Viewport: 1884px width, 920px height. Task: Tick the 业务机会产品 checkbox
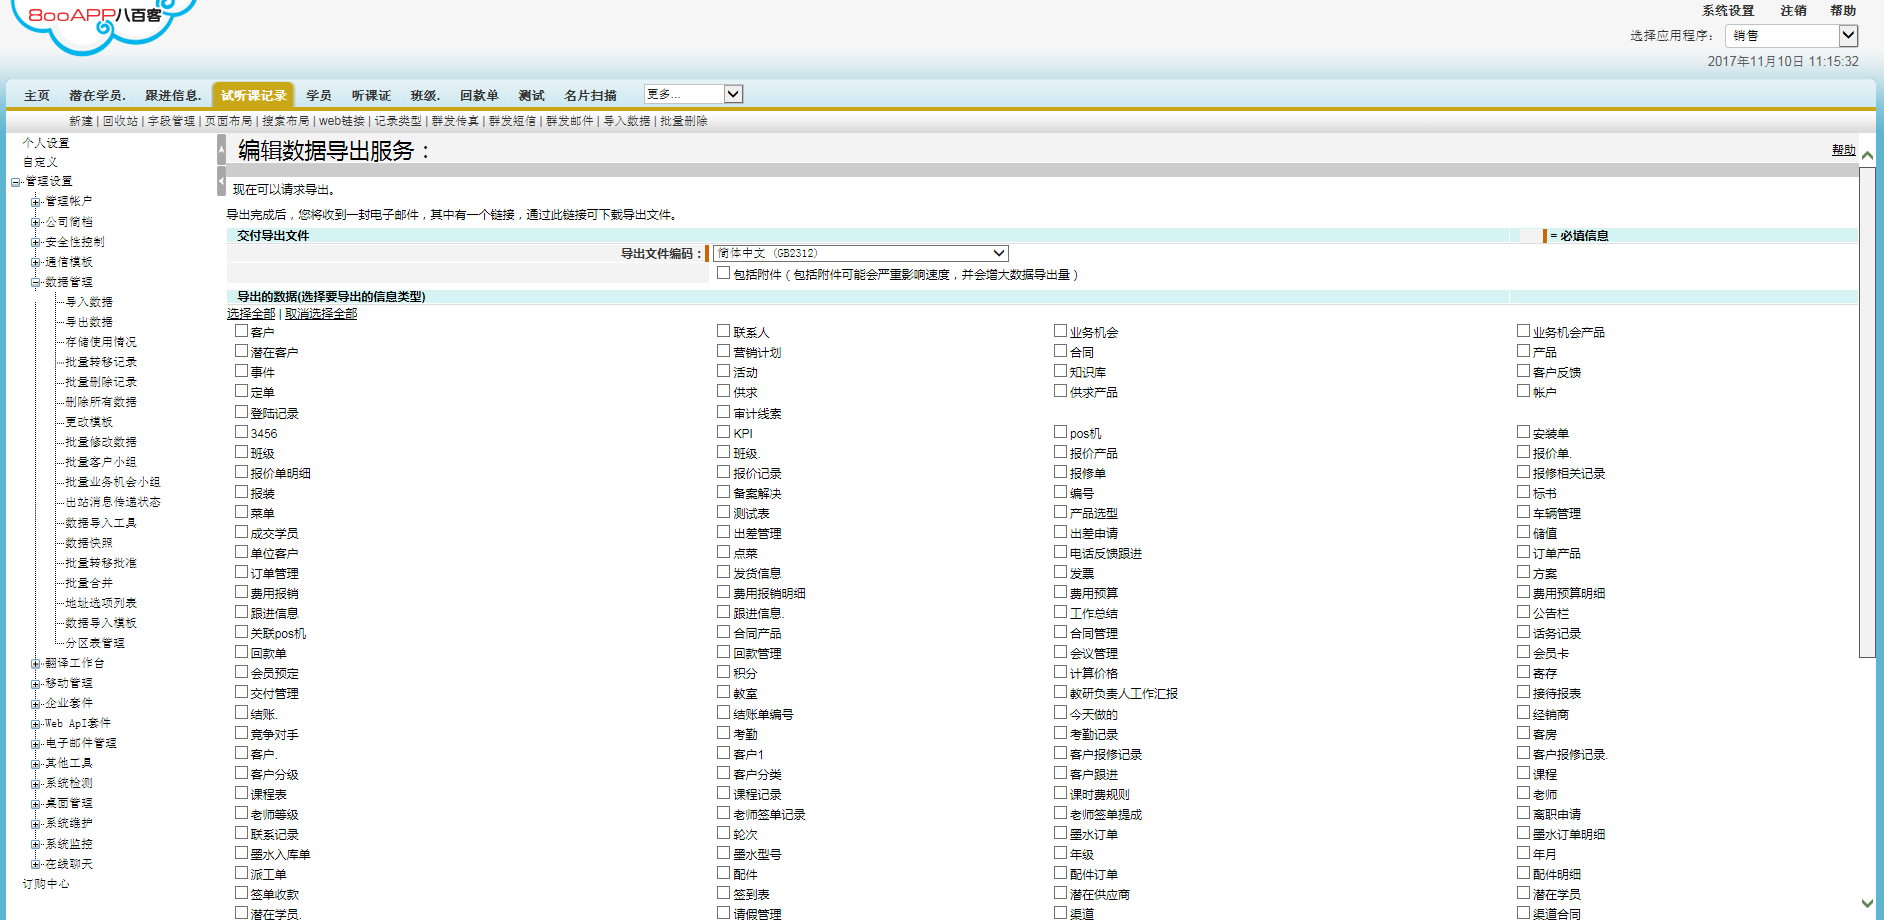coord(1523,331)
